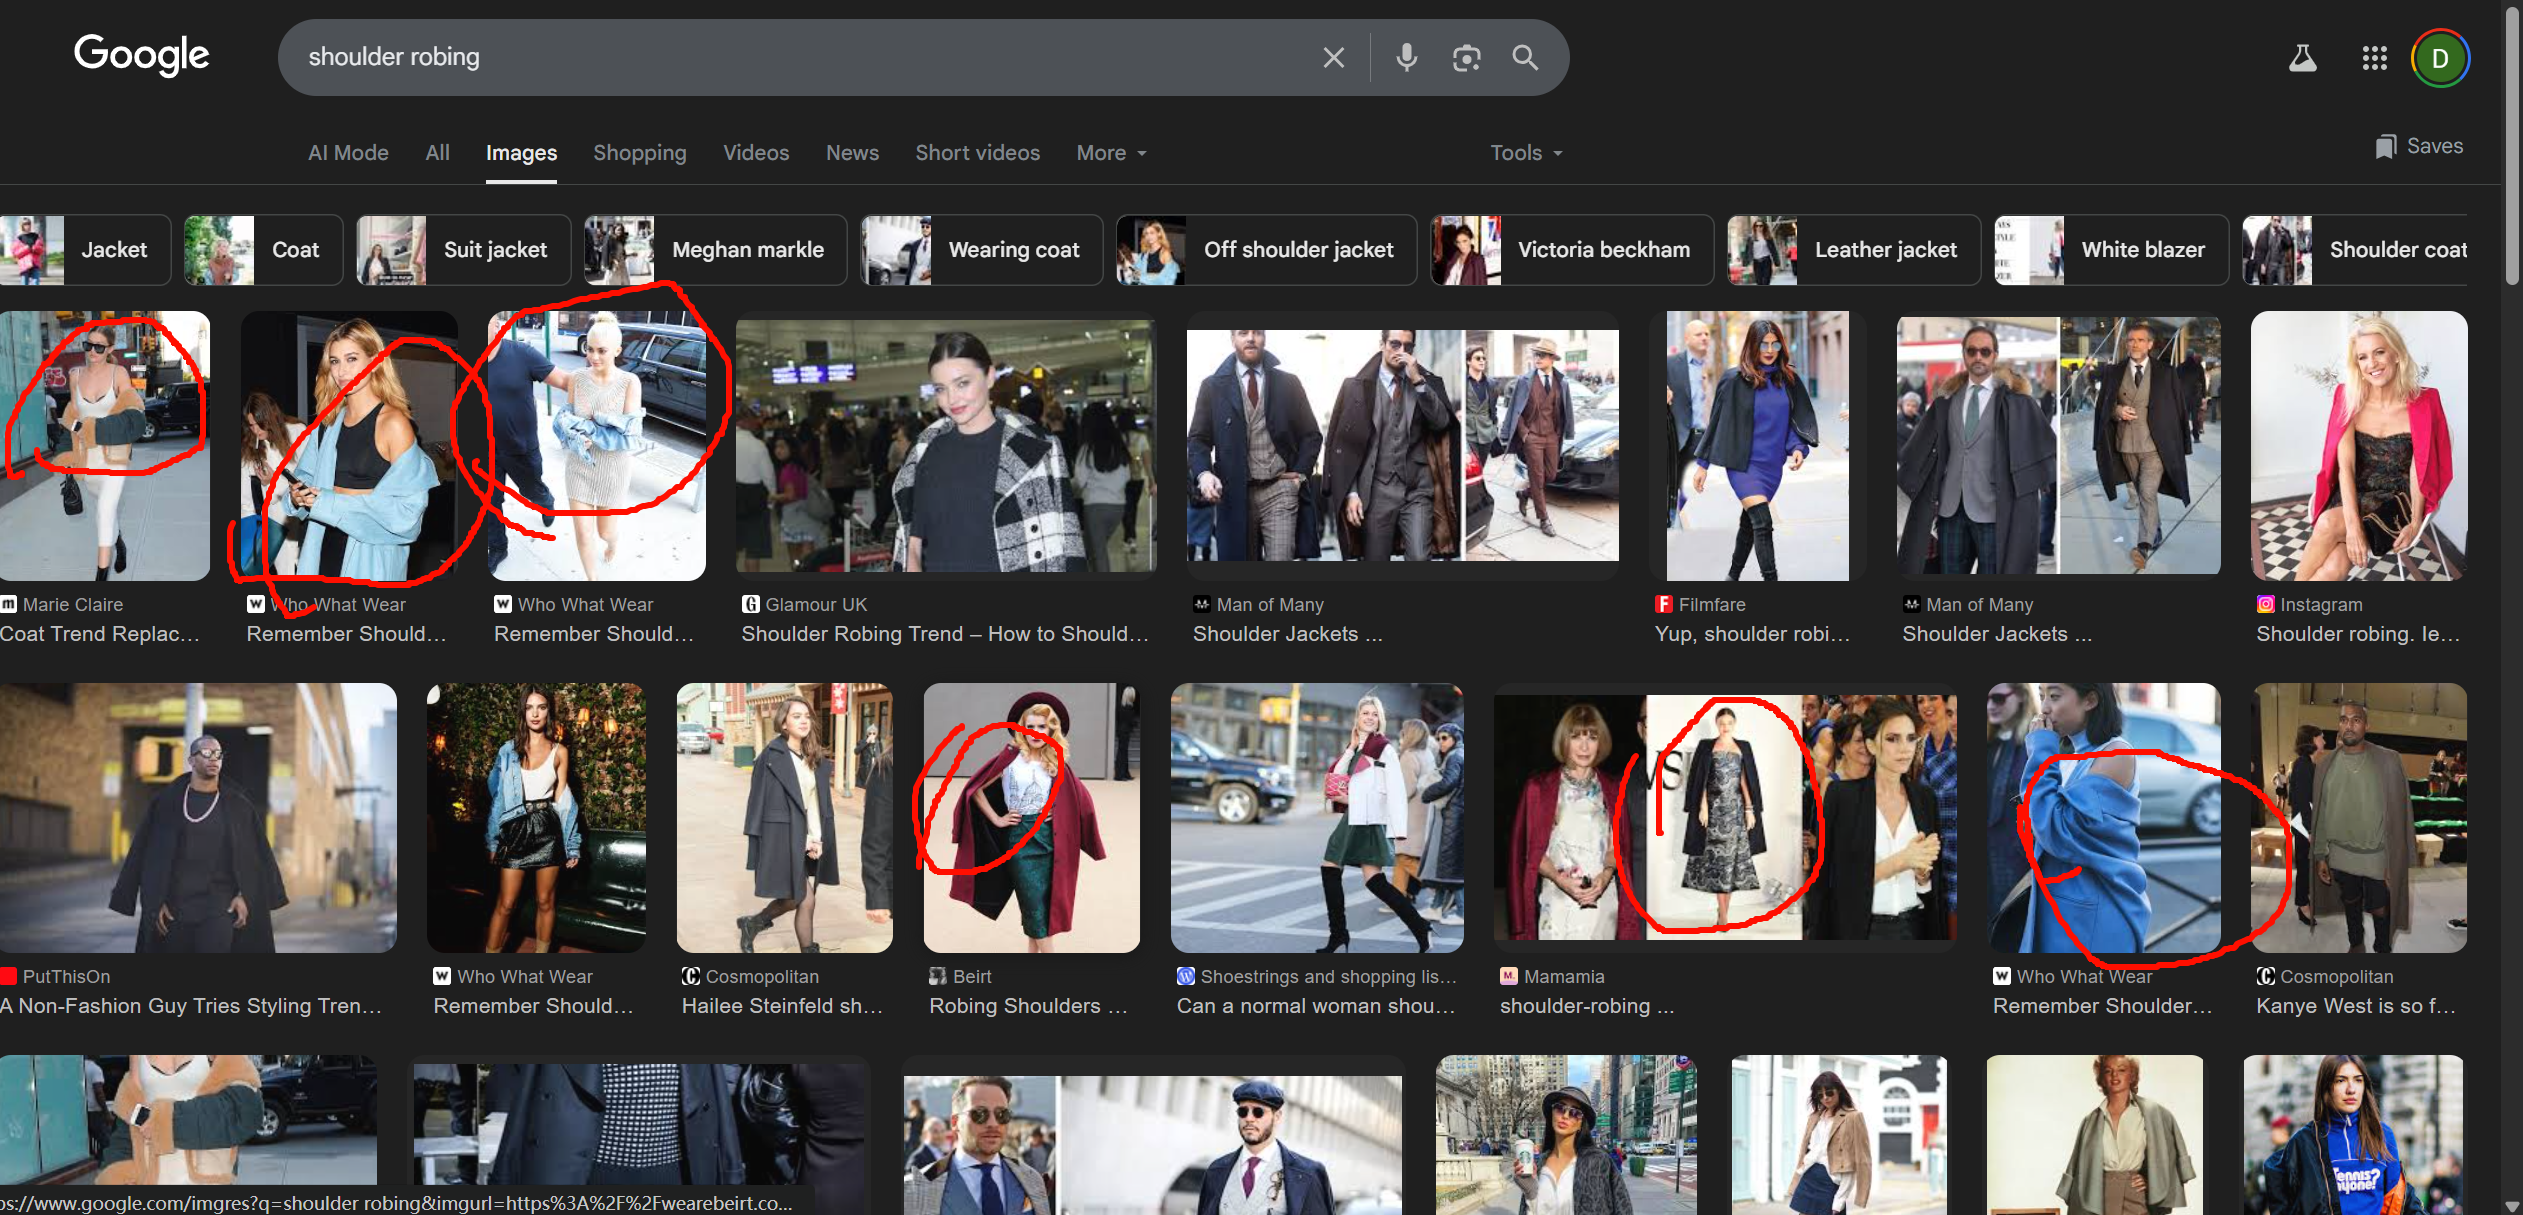Start voice search with microphone icon
Screen dimensions: 2523x1215
tap(1406, 58)
